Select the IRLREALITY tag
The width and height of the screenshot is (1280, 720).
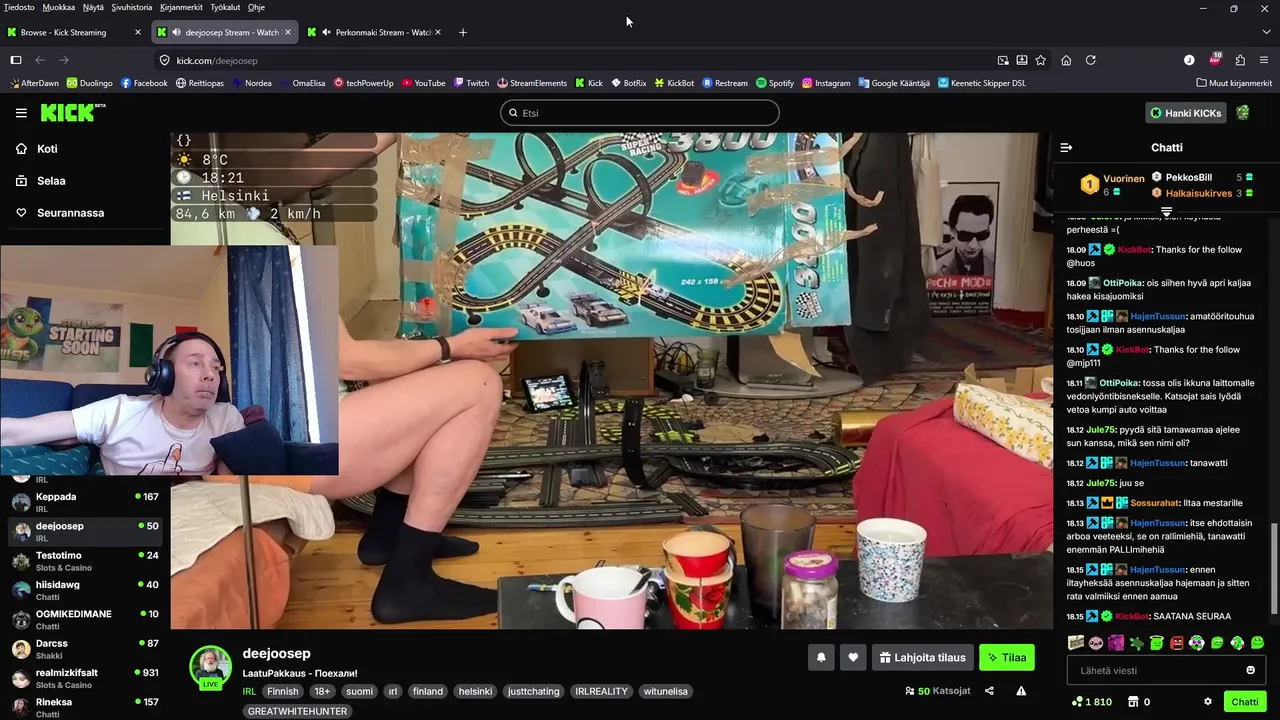(601, 691)
